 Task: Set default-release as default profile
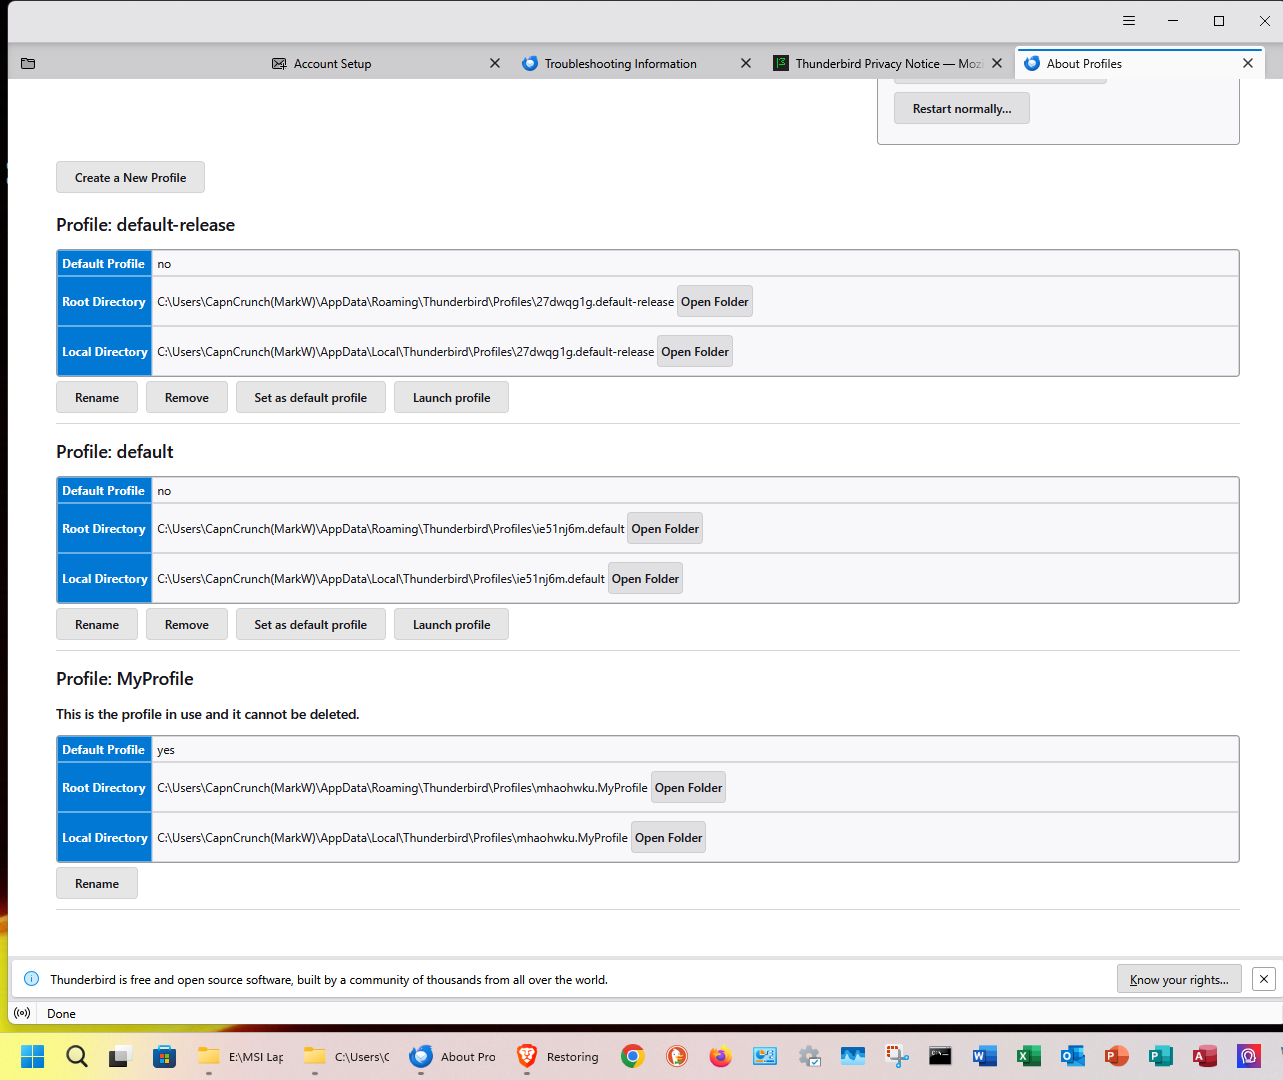pos(311,397)
